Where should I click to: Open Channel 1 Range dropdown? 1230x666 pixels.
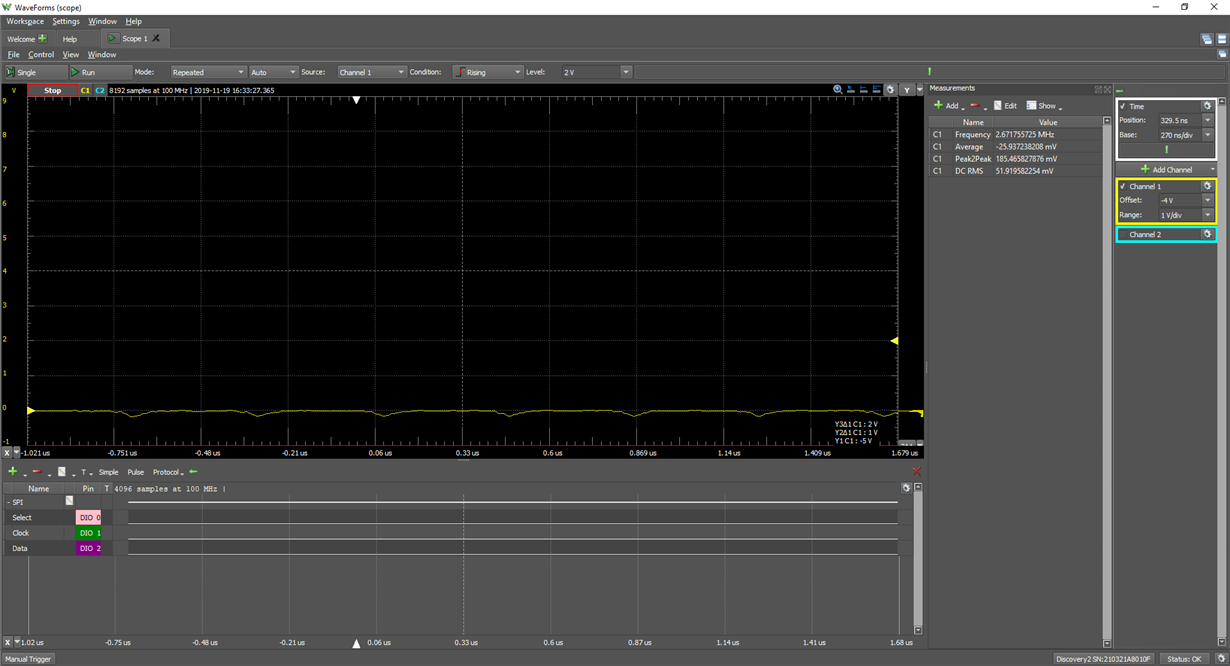pyautogui.click(x=1207, y=215)
